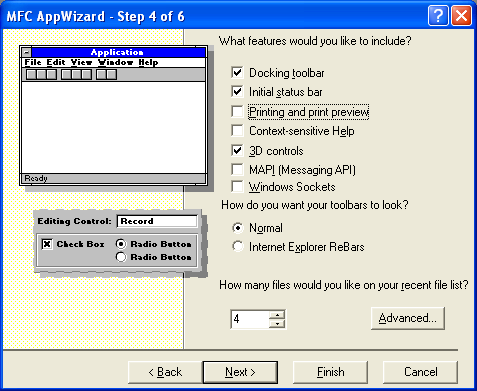Image resolution: width=477 pixels, height=391 pixels.
Task: Click the "How do you want your toolbars to look?" text
Action: [x=315, y=205]
